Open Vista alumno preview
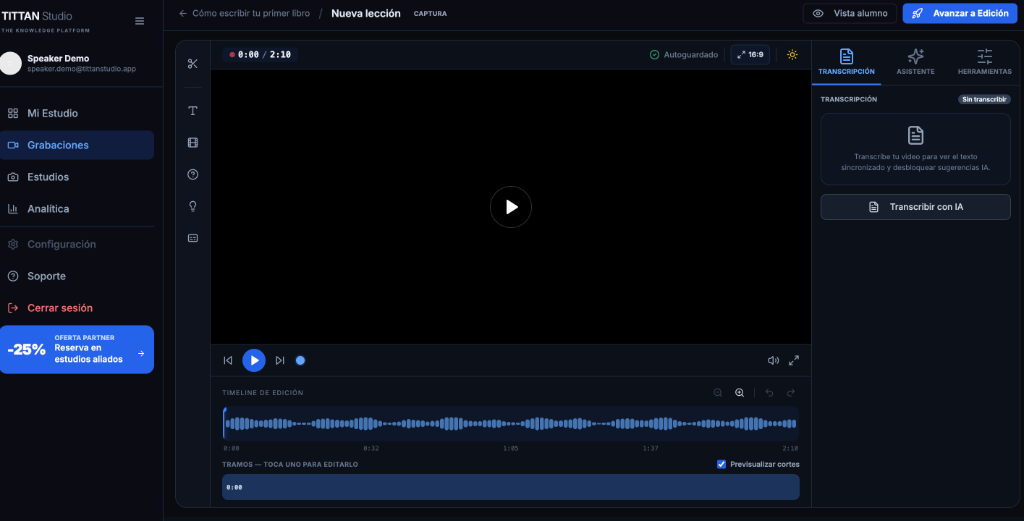The image size is (1024, 521). [850, 13]
